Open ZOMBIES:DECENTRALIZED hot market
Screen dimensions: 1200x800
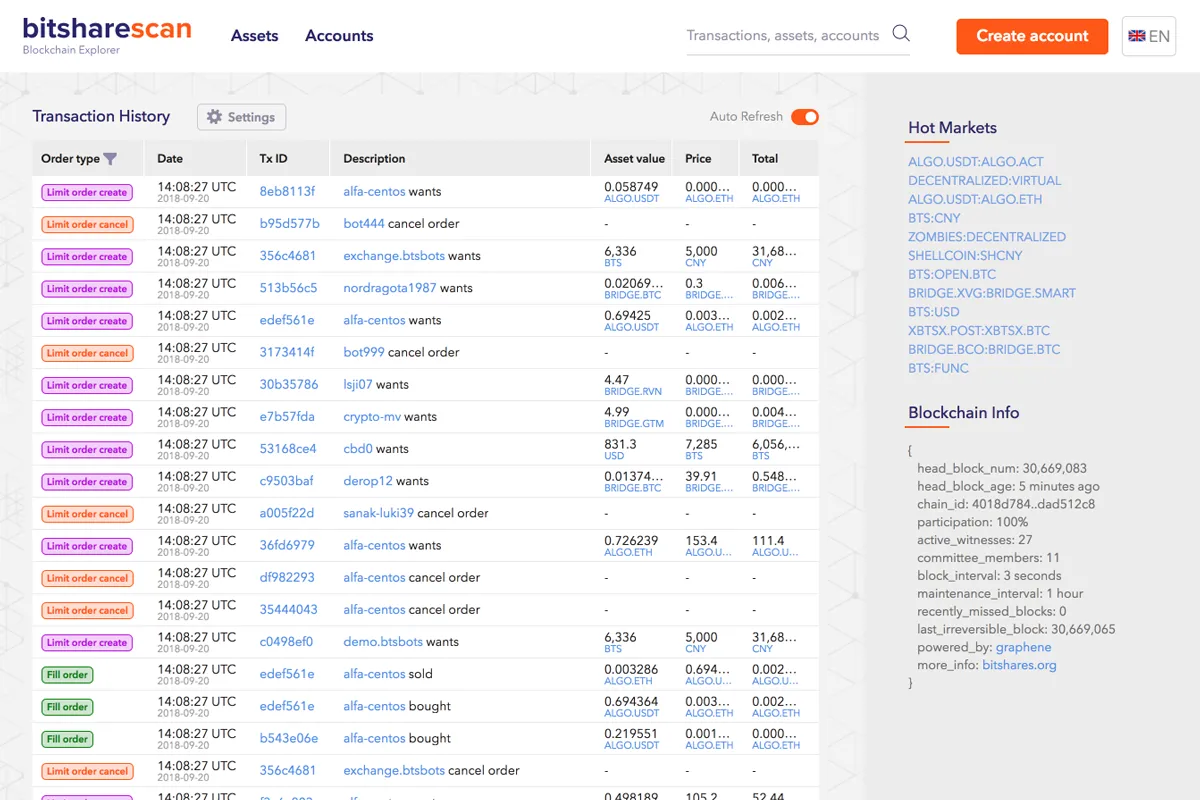pos(987,237)
